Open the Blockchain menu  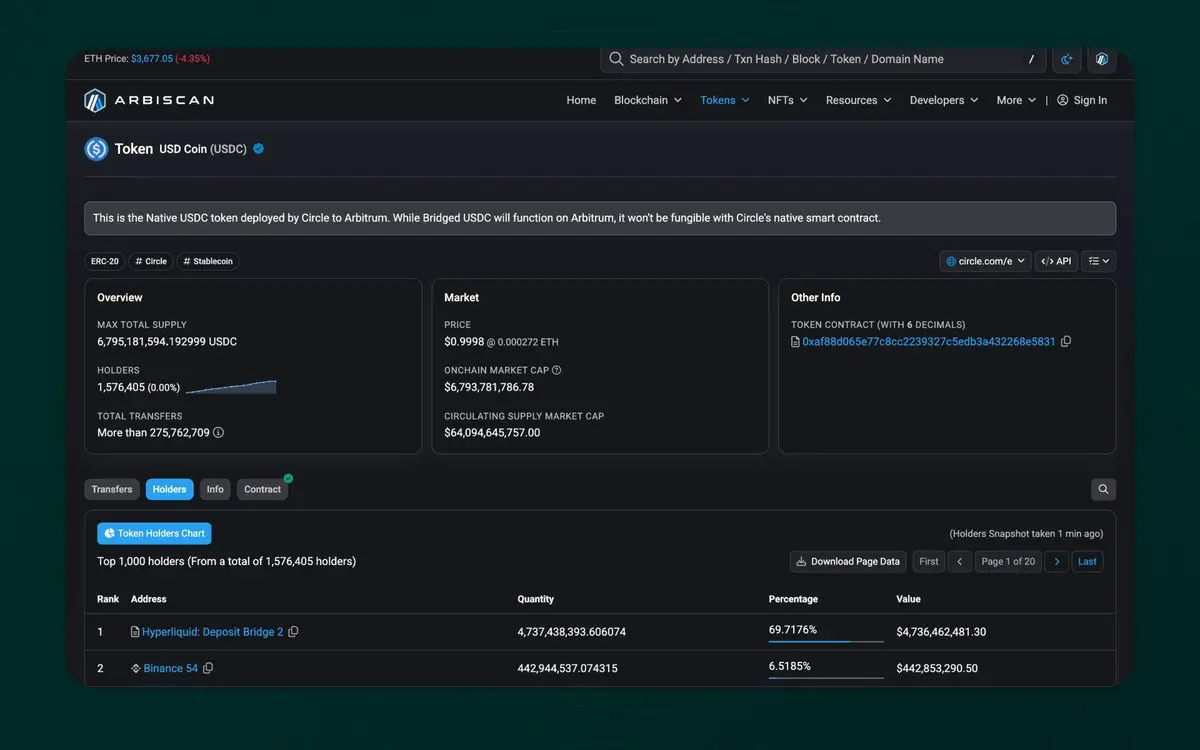point(648,100)
